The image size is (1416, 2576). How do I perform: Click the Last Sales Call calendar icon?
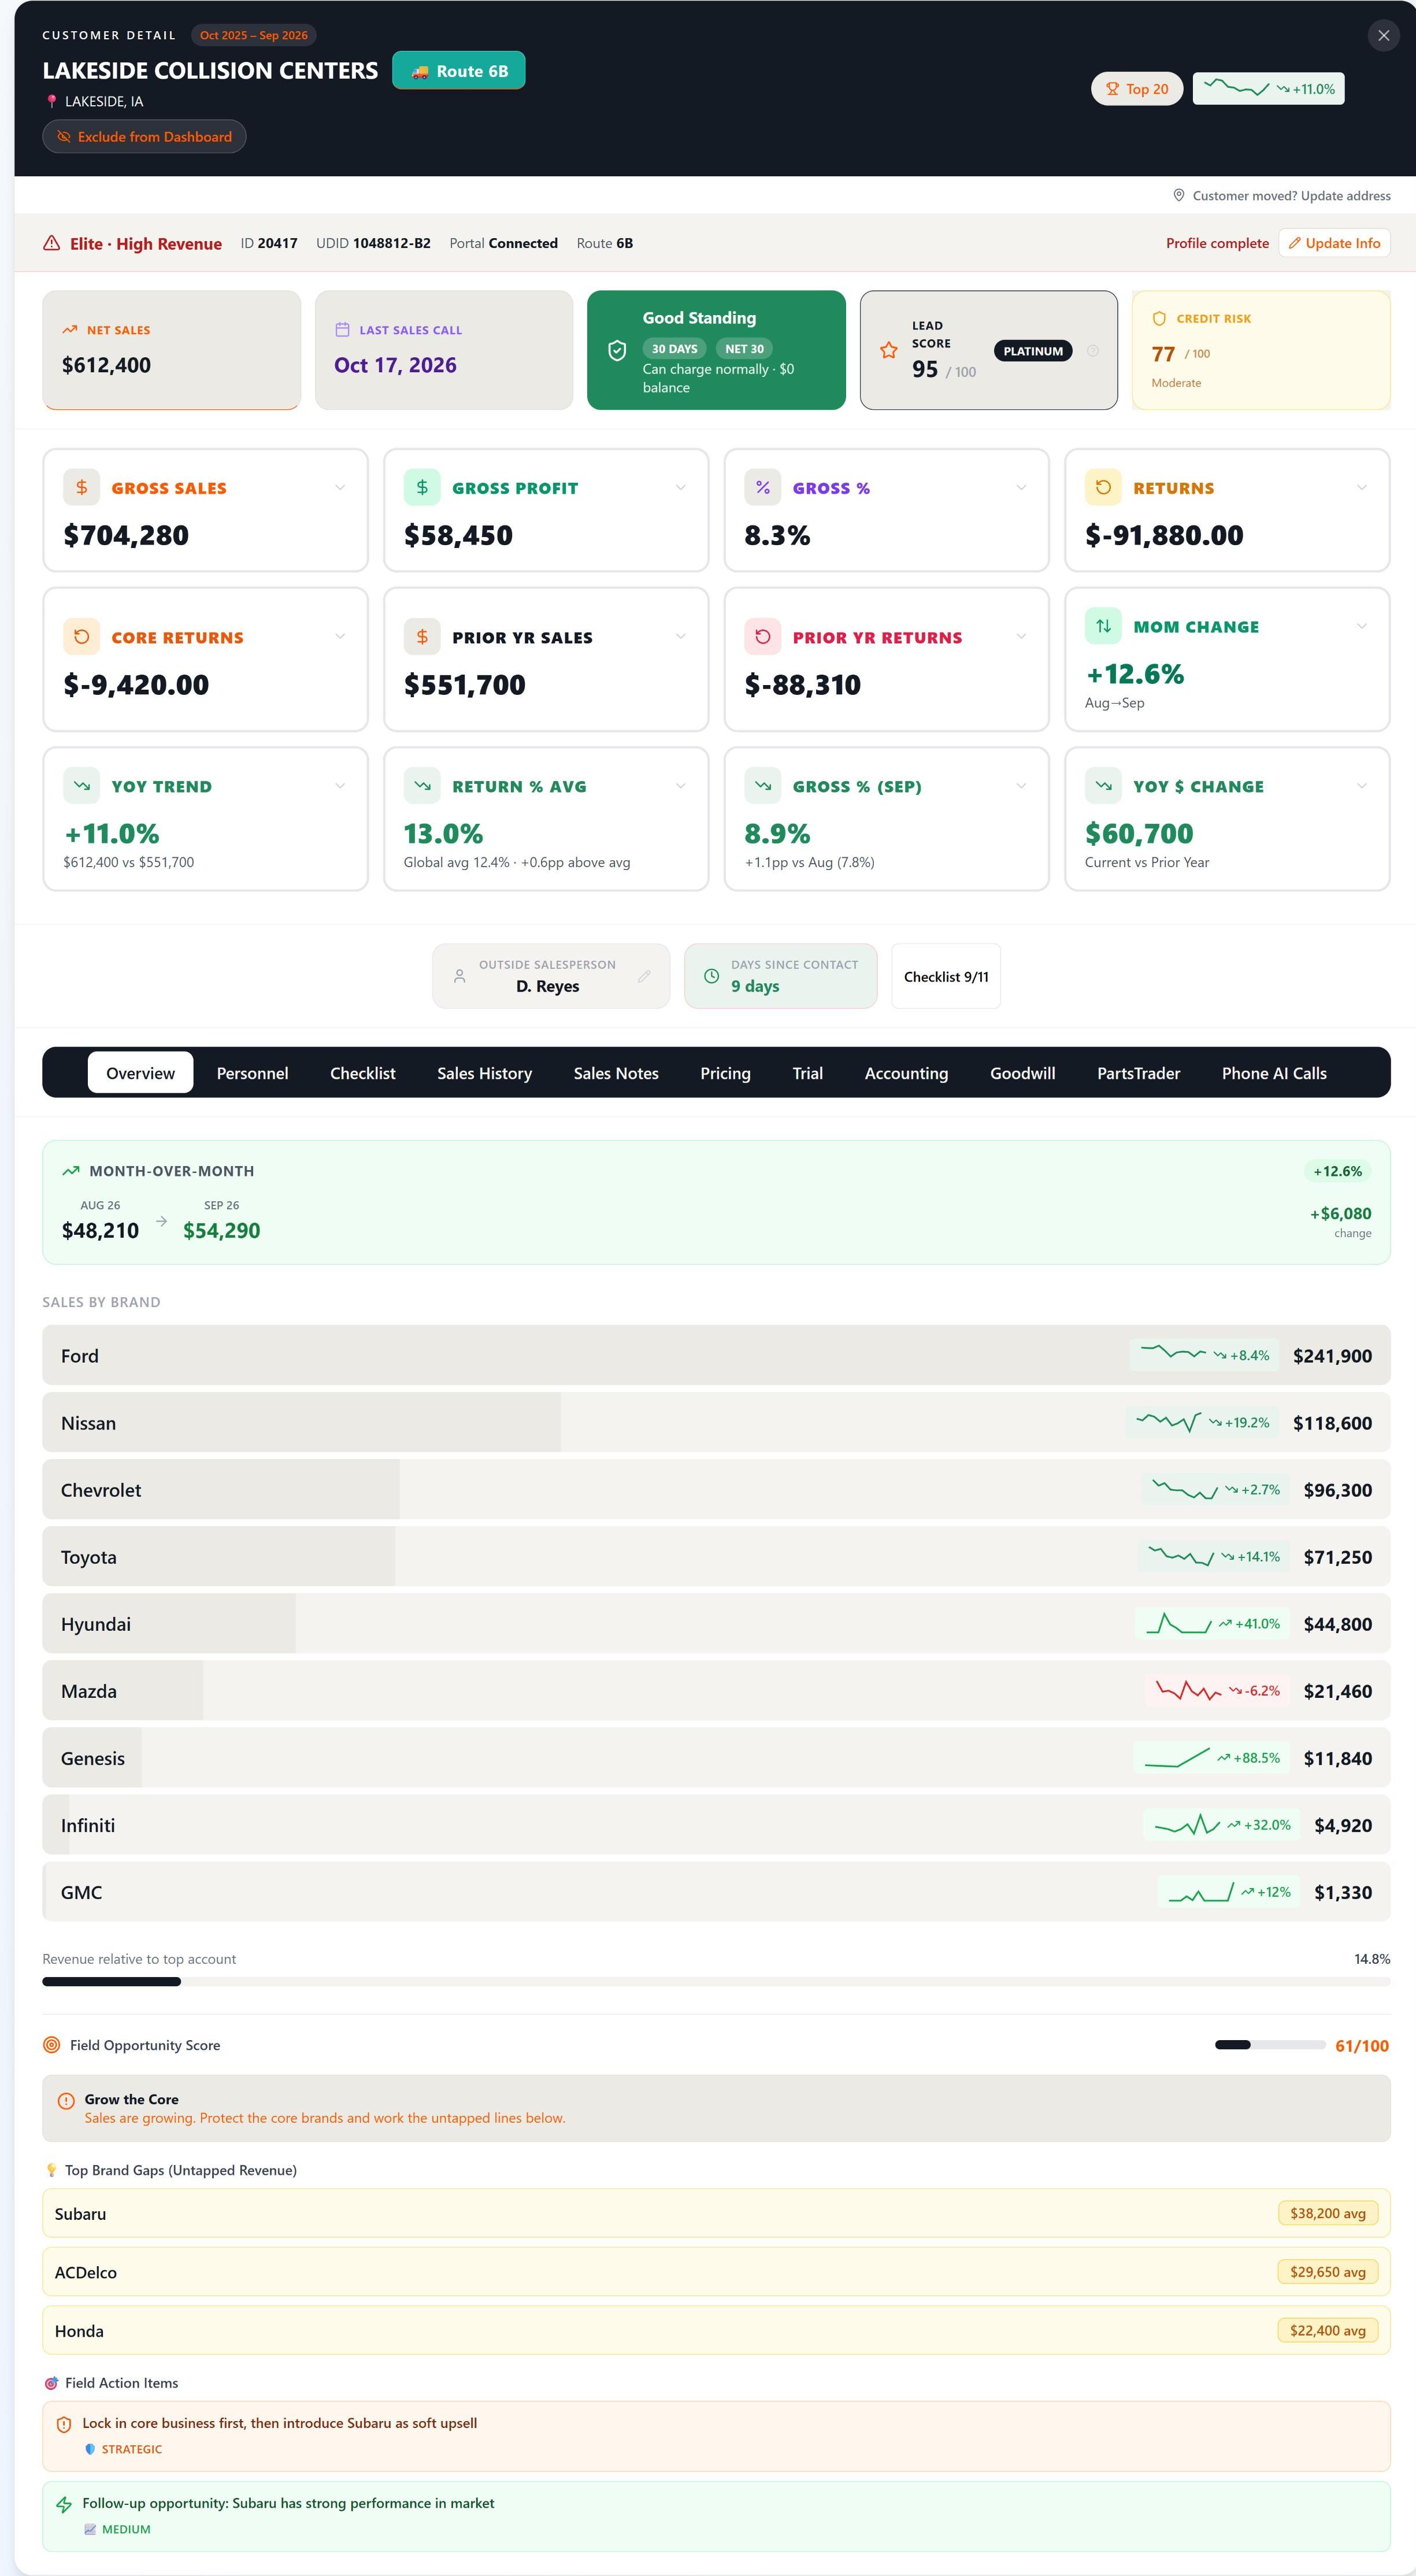tap(342, 330)
